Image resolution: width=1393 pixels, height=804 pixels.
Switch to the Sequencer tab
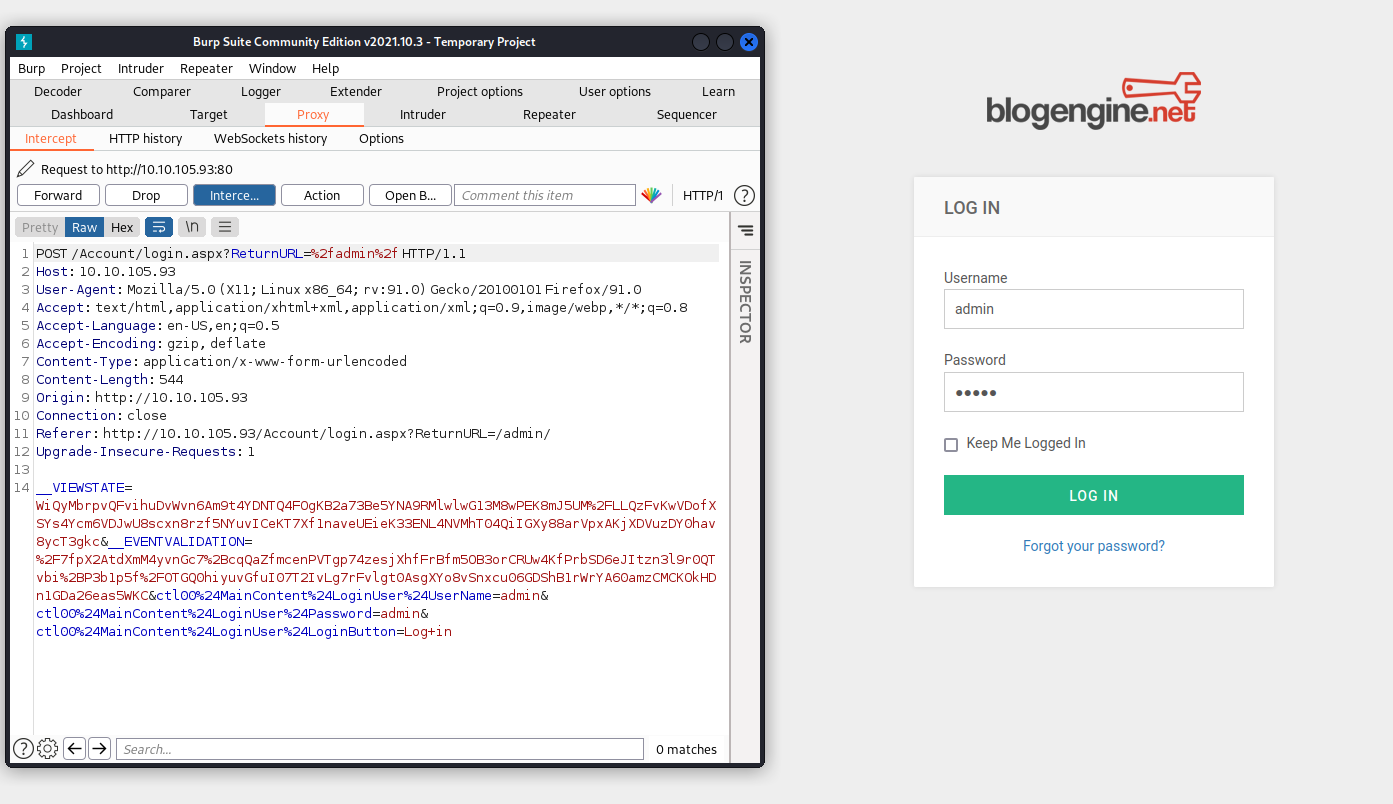pos(687,114)
